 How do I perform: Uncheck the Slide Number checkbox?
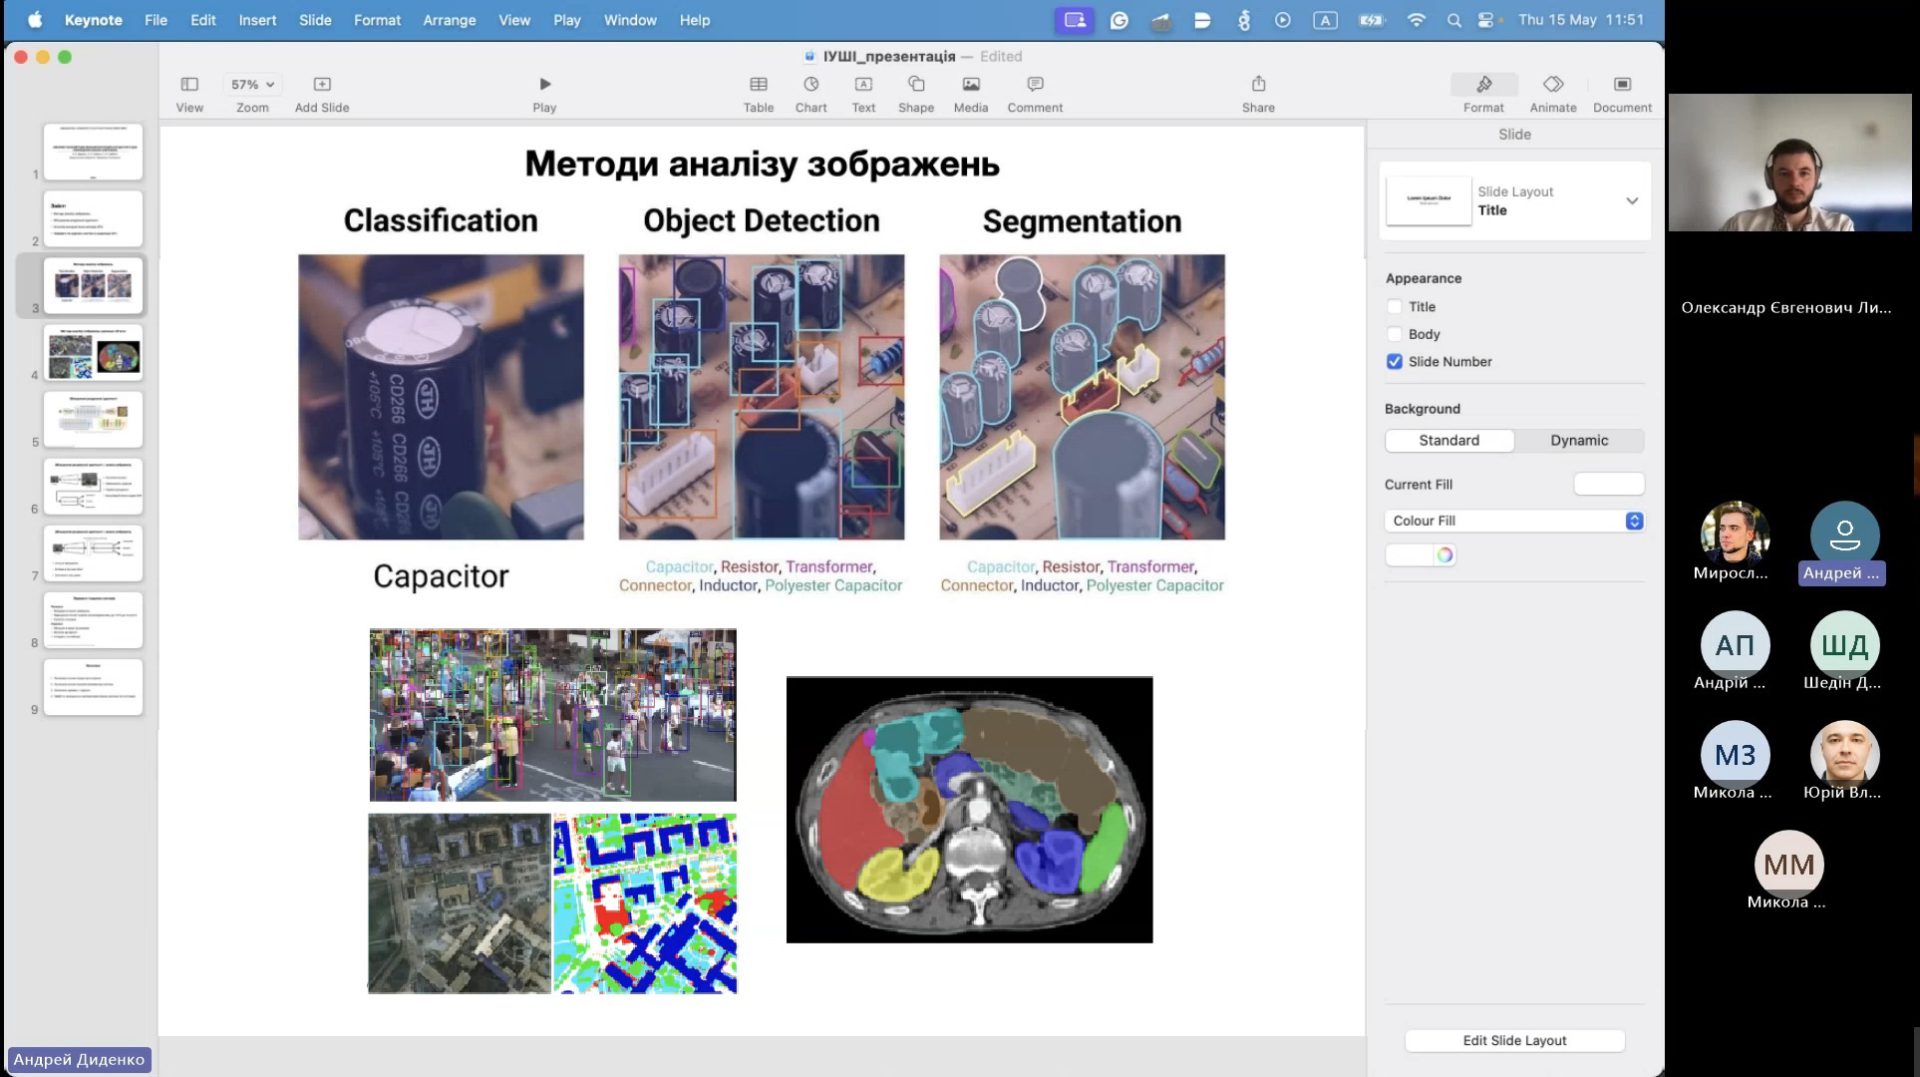[x=1395, y=362]
